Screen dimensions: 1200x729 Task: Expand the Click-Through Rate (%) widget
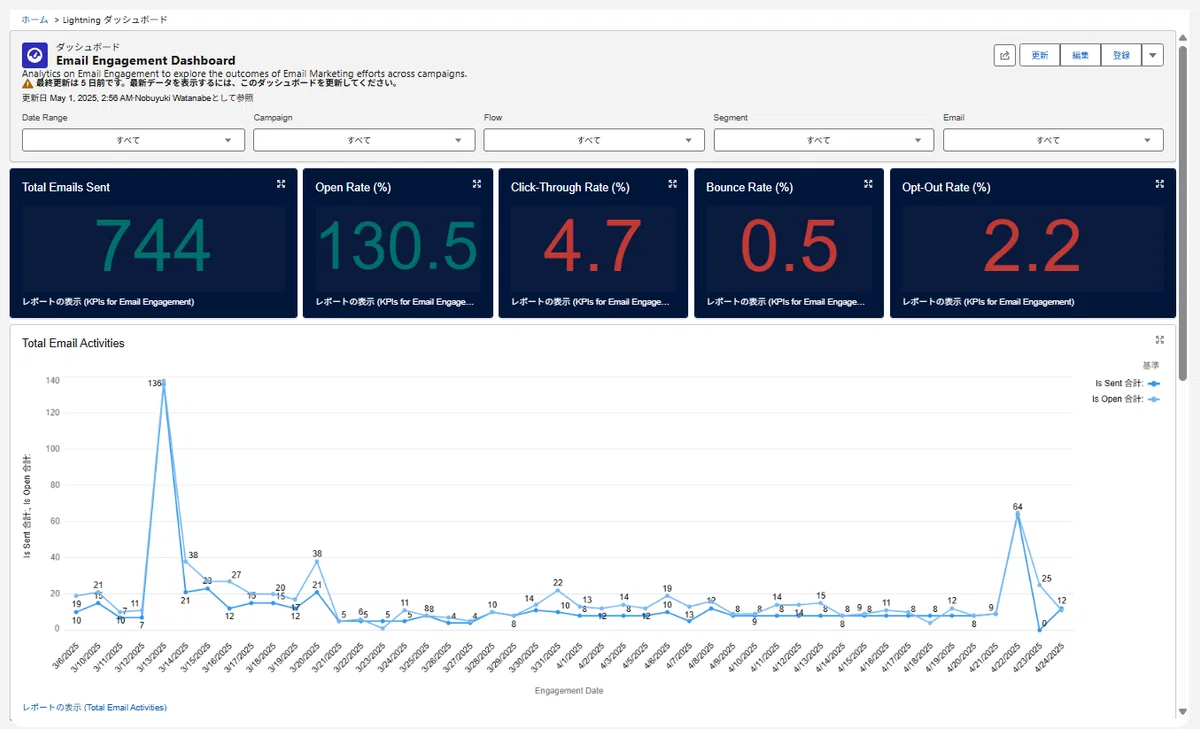pyautogui.click(x=673, y=184)
